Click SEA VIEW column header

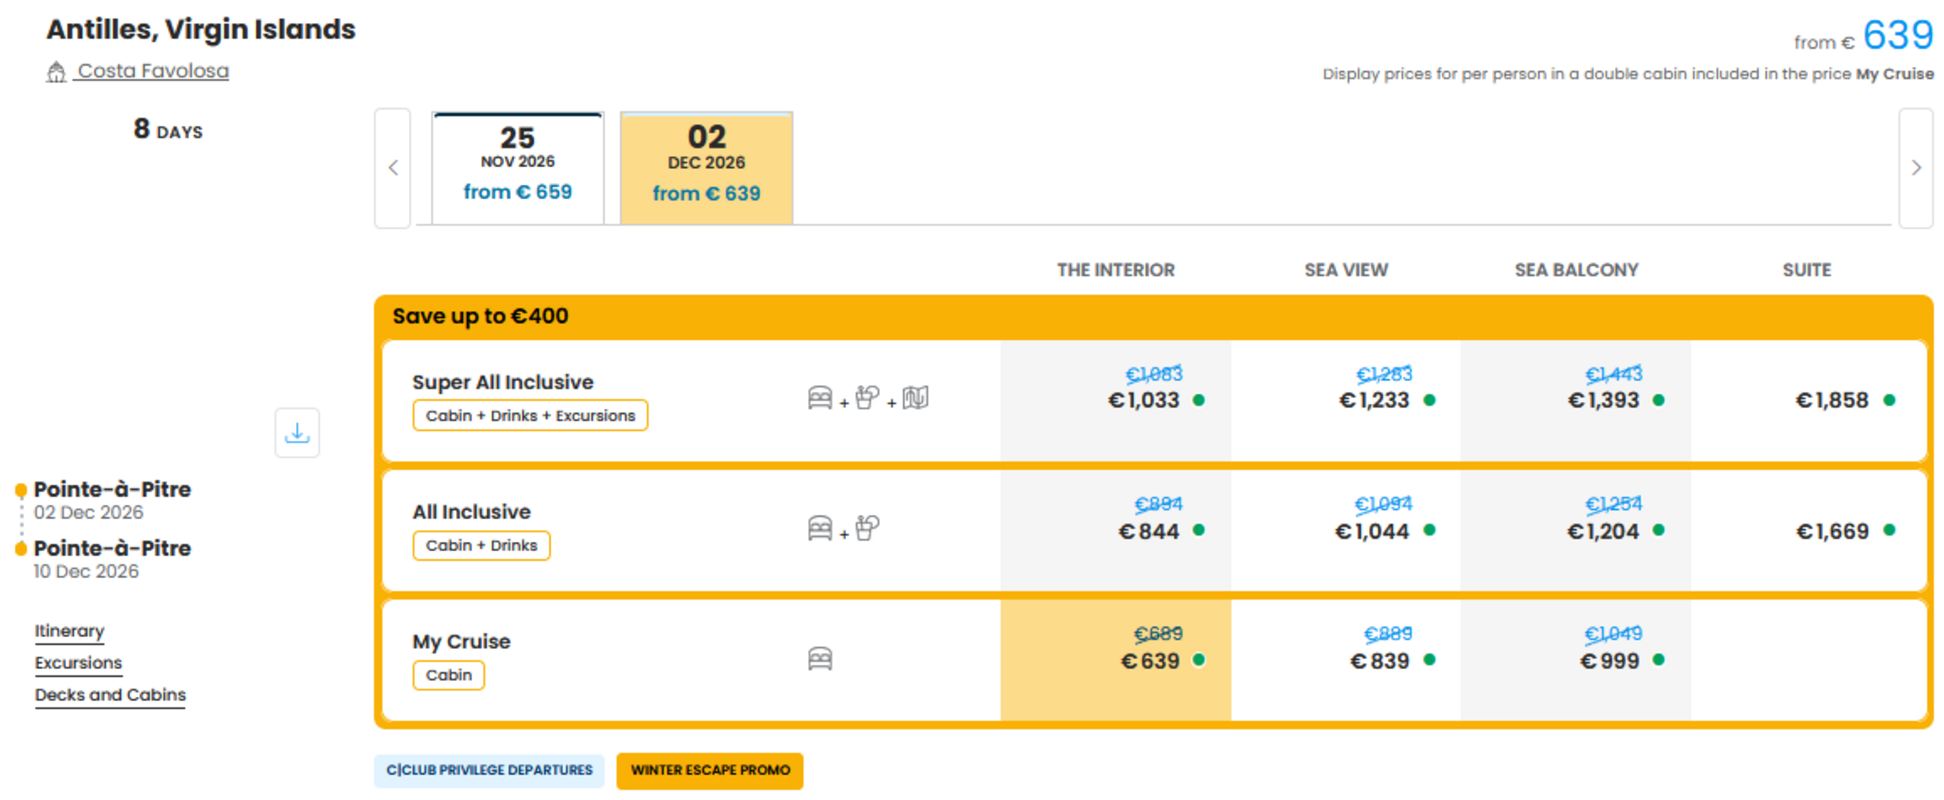[1346, 270]
